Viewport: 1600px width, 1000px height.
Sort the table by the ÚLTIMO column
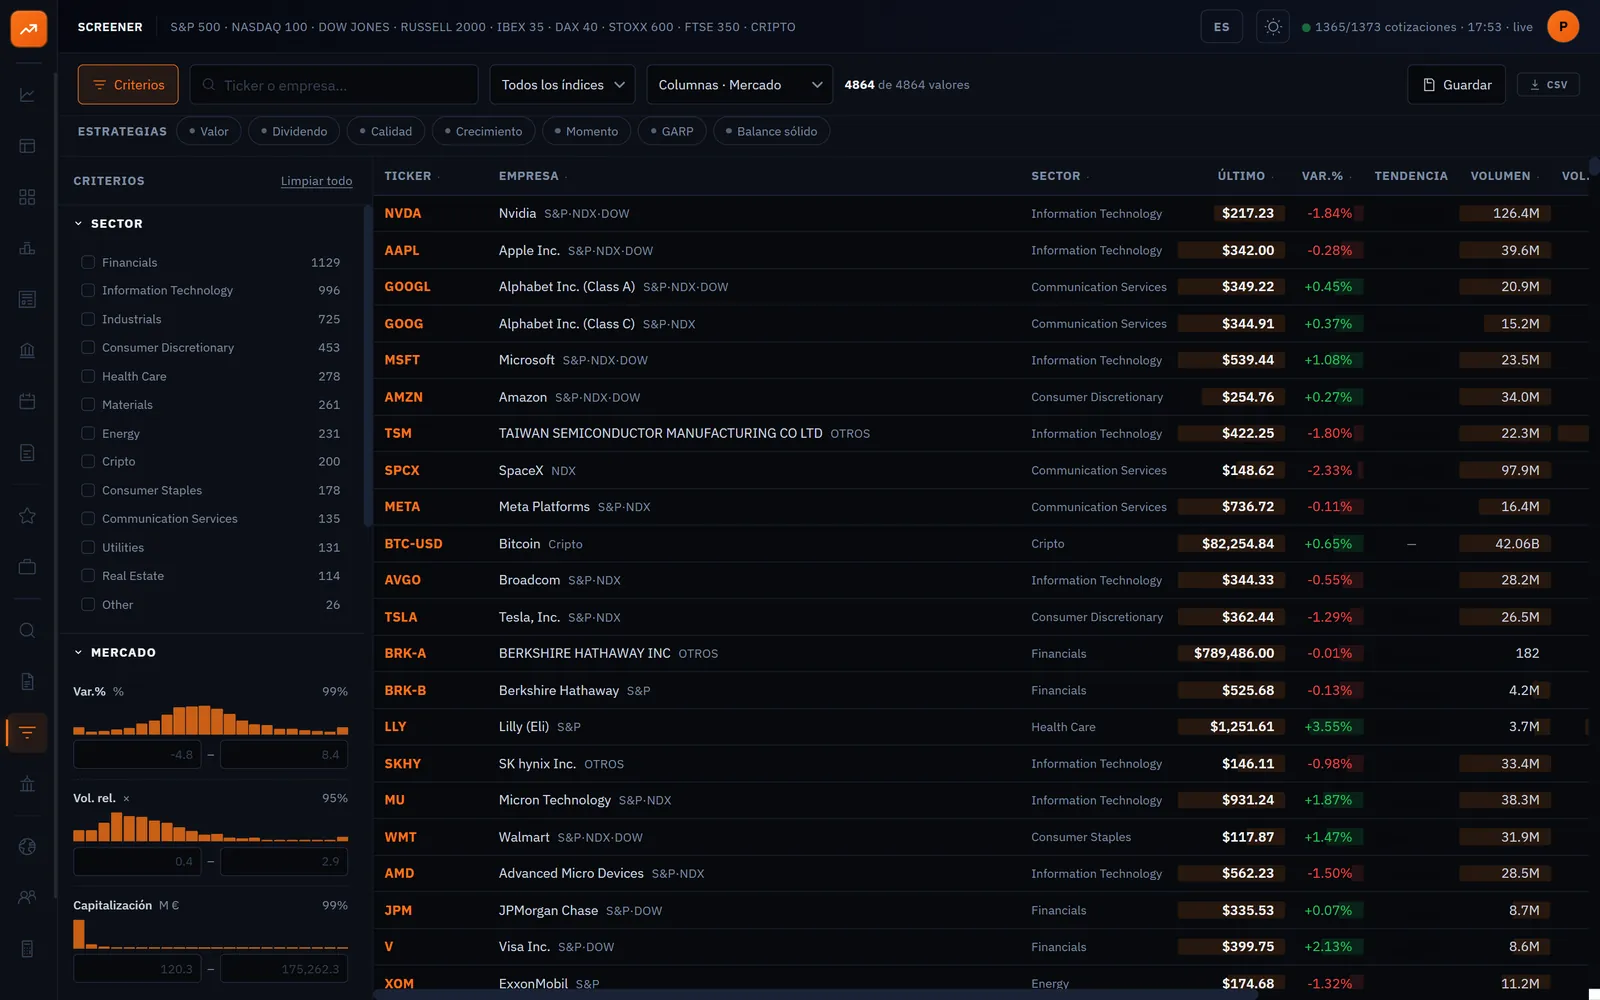pos(1241,176)
